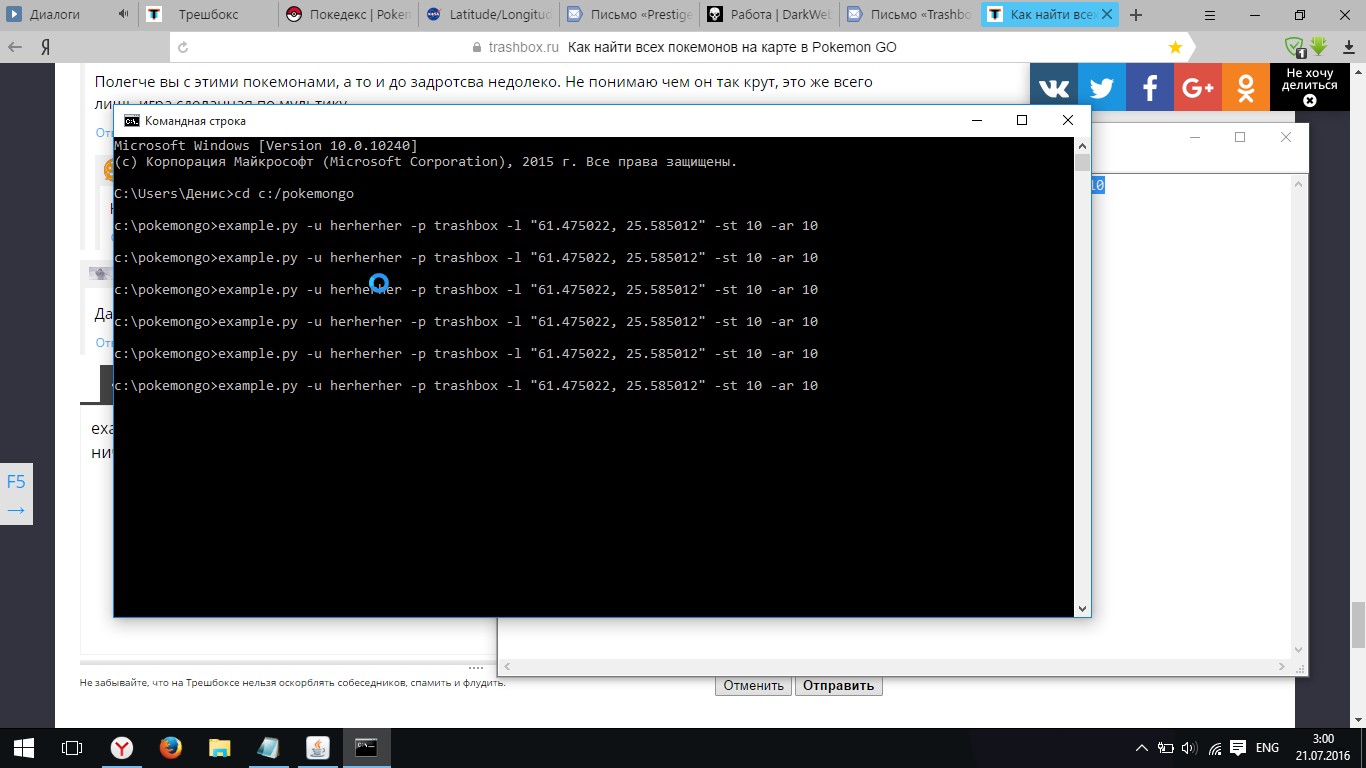
Task: Click the command prompt scrollbar up arrow
Action: coord(1082,145)
